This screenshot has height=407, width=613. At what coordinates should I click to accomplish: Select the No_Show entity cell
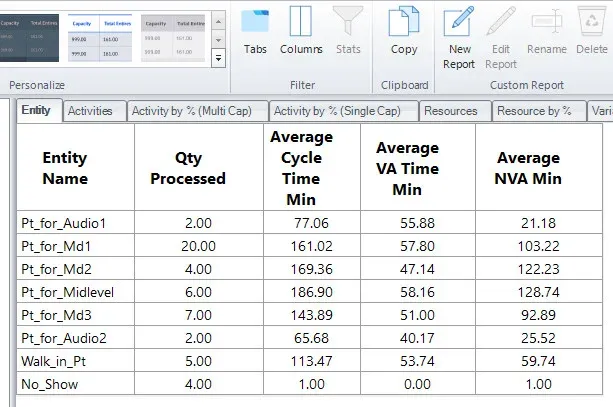(x=75, y=384)
